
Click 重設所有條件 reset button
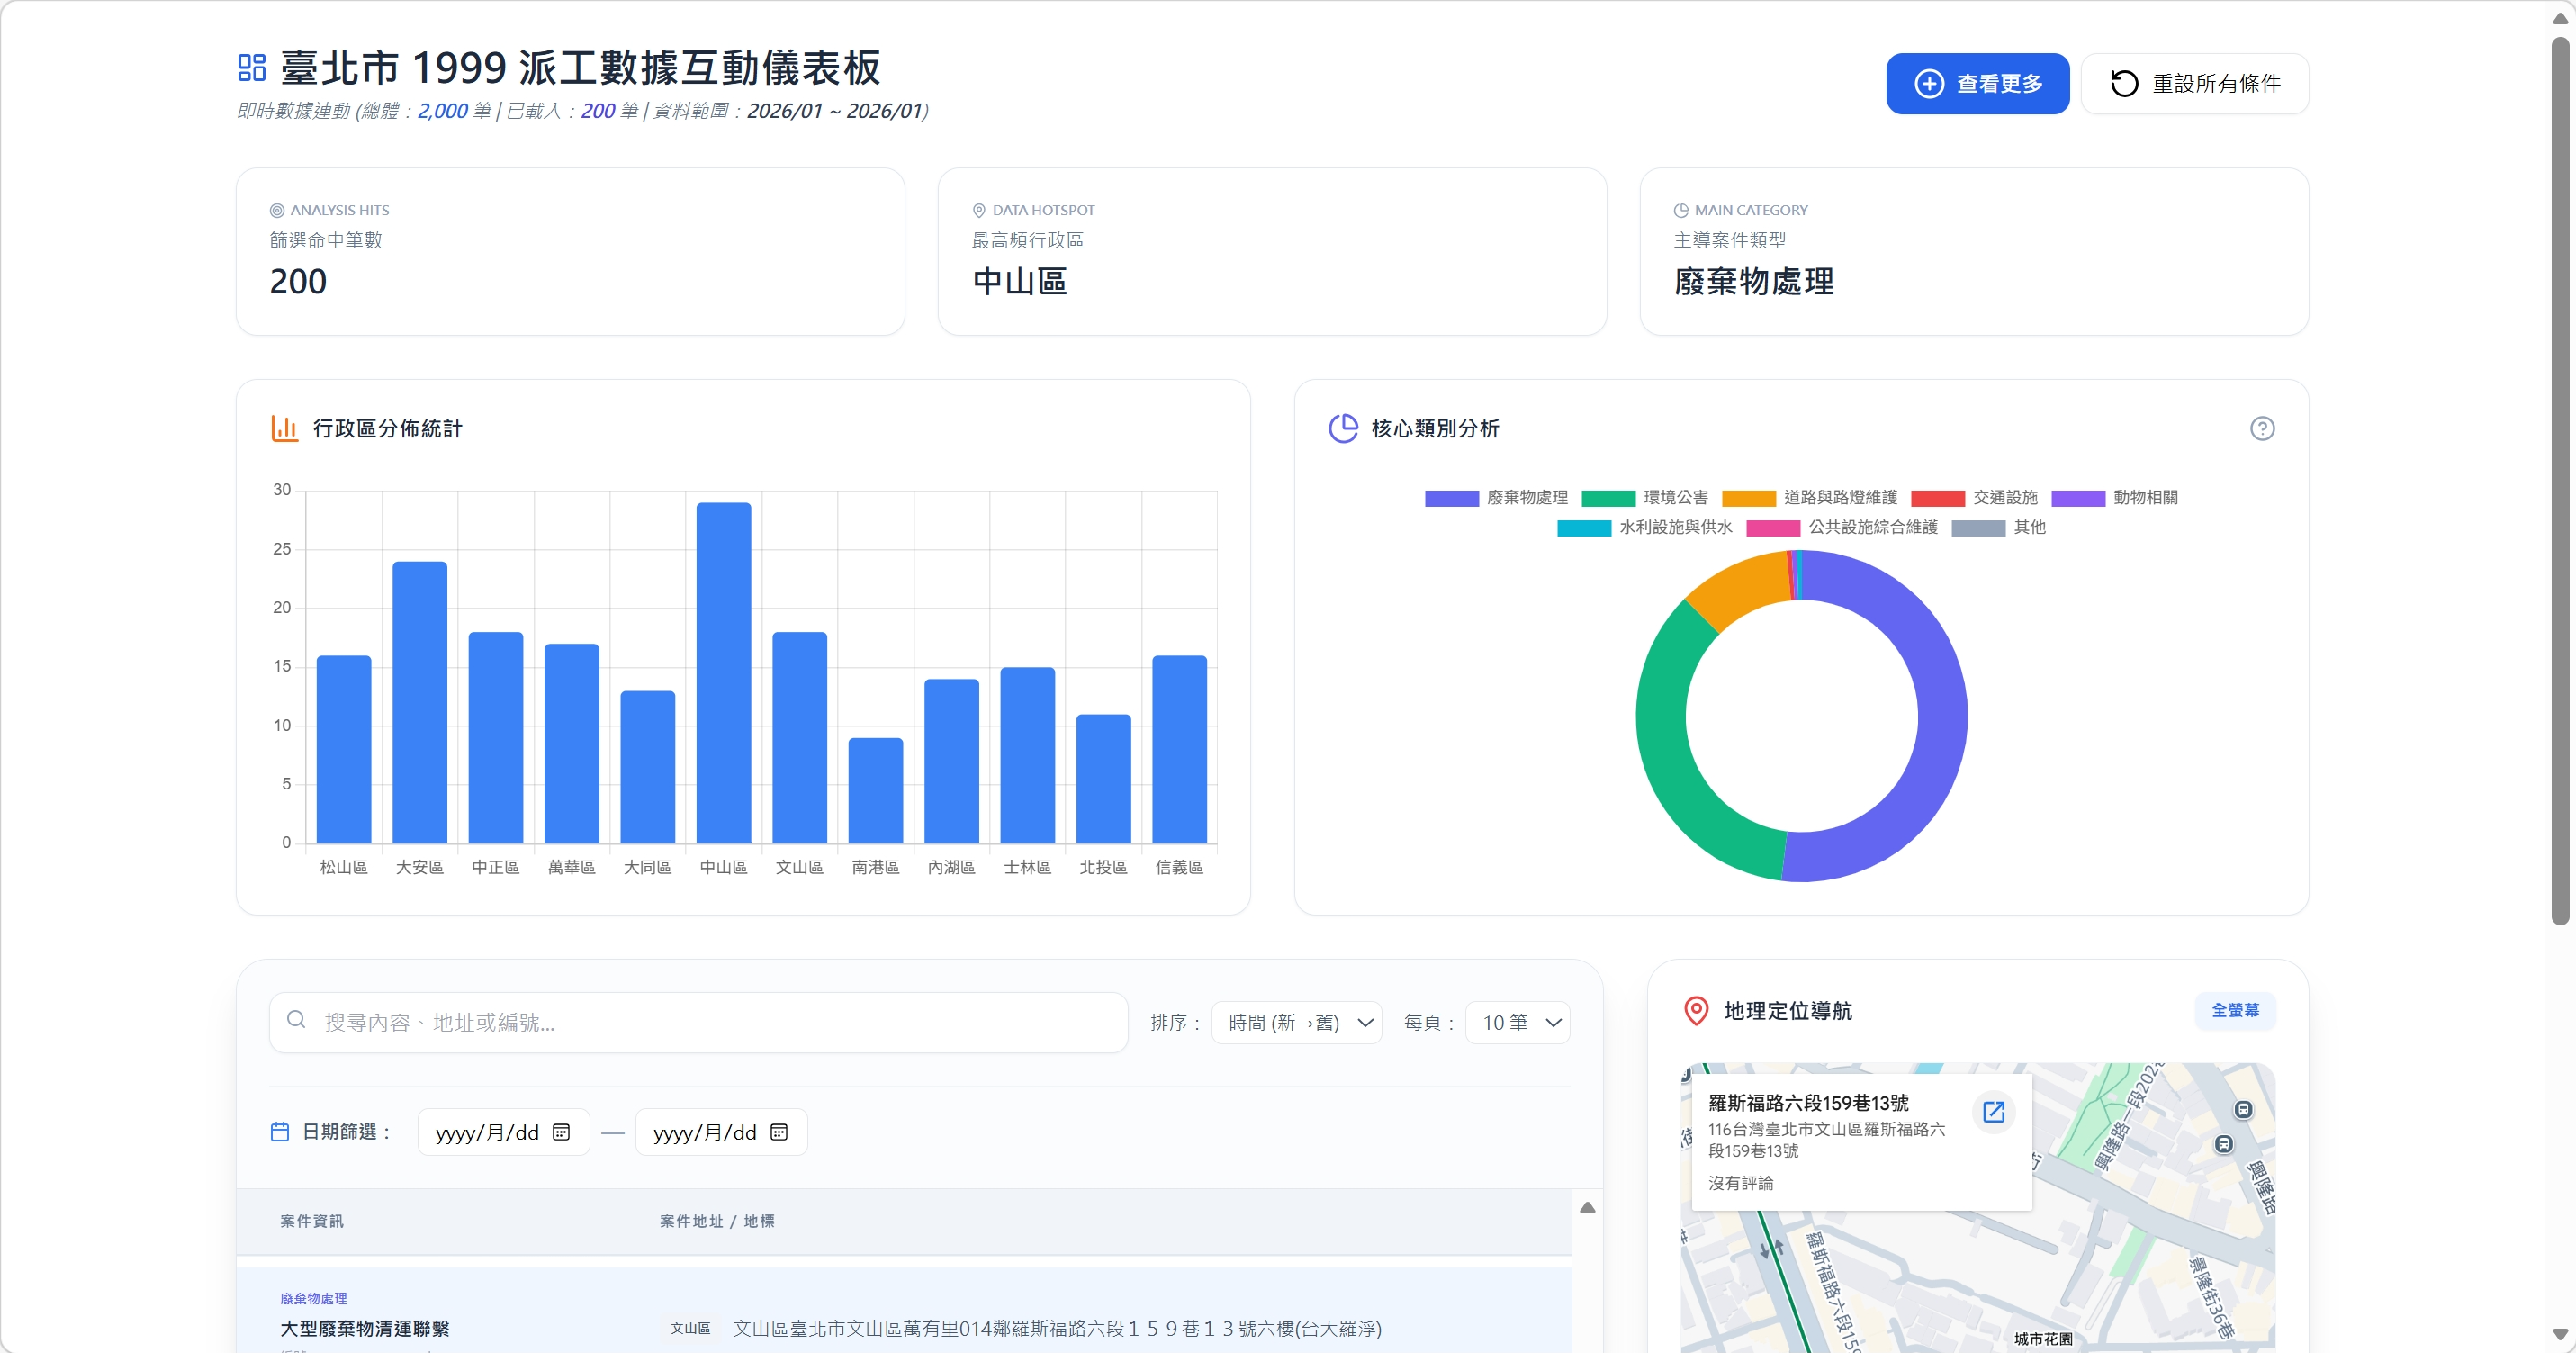pyautogui.click(x=2194, y=83)
